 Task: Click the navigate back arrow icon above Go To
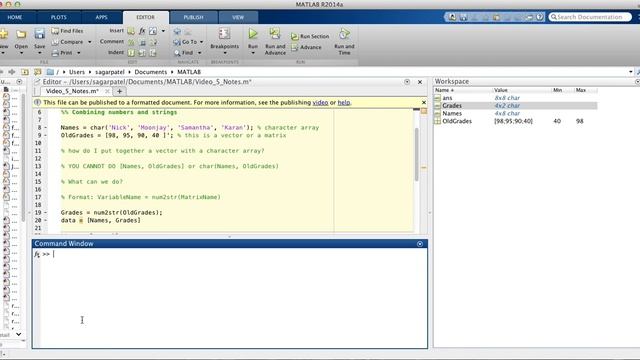click(x=177, y=31)
